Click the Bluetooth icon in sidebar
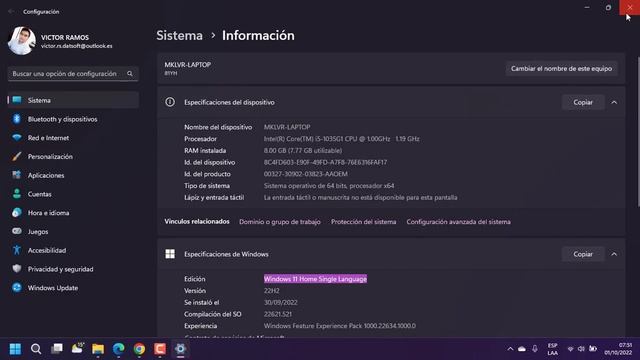Image resolution: width=640 pixels, height=360 pixels. click(17, 119)
